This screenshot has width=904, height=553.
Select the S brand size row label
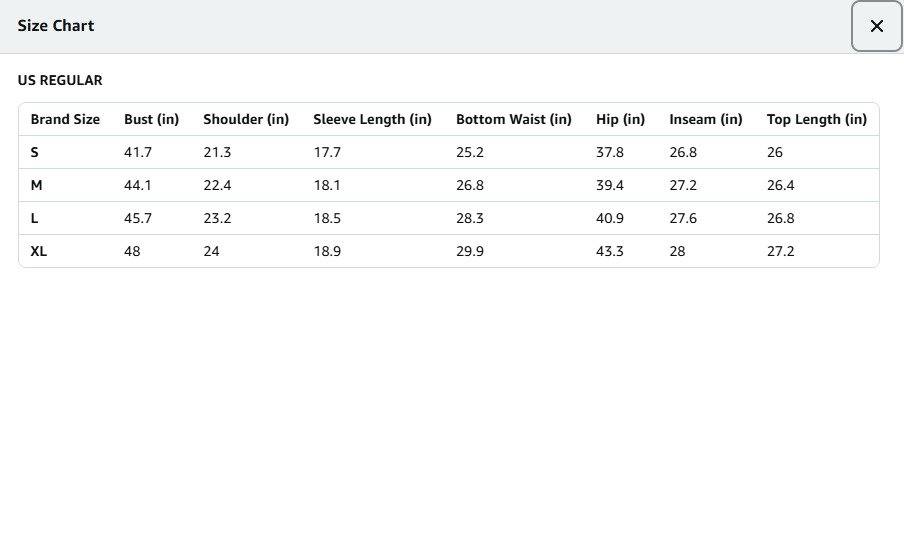[x=35, y=152]
